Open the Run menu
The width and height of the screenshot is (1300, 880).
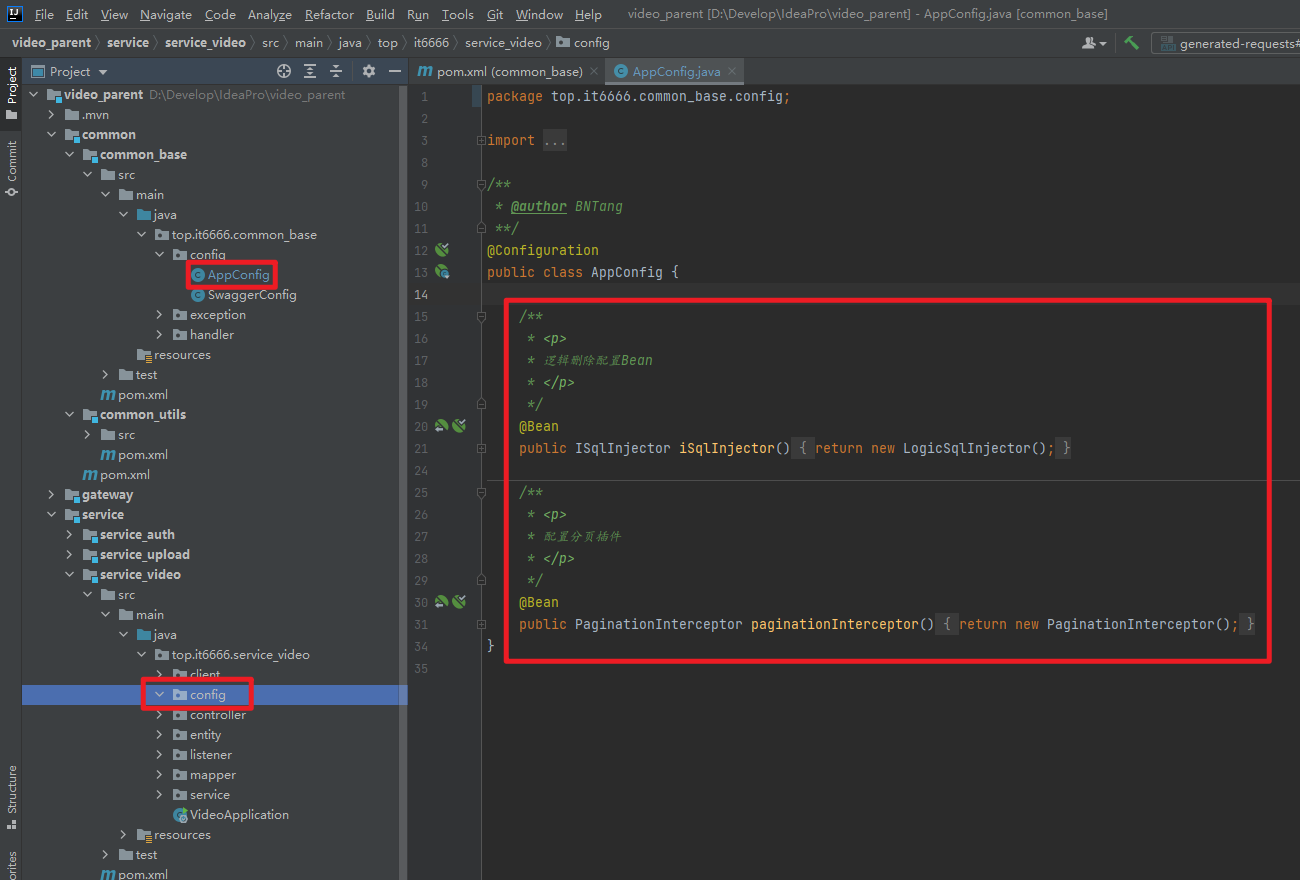pos(418,14)
